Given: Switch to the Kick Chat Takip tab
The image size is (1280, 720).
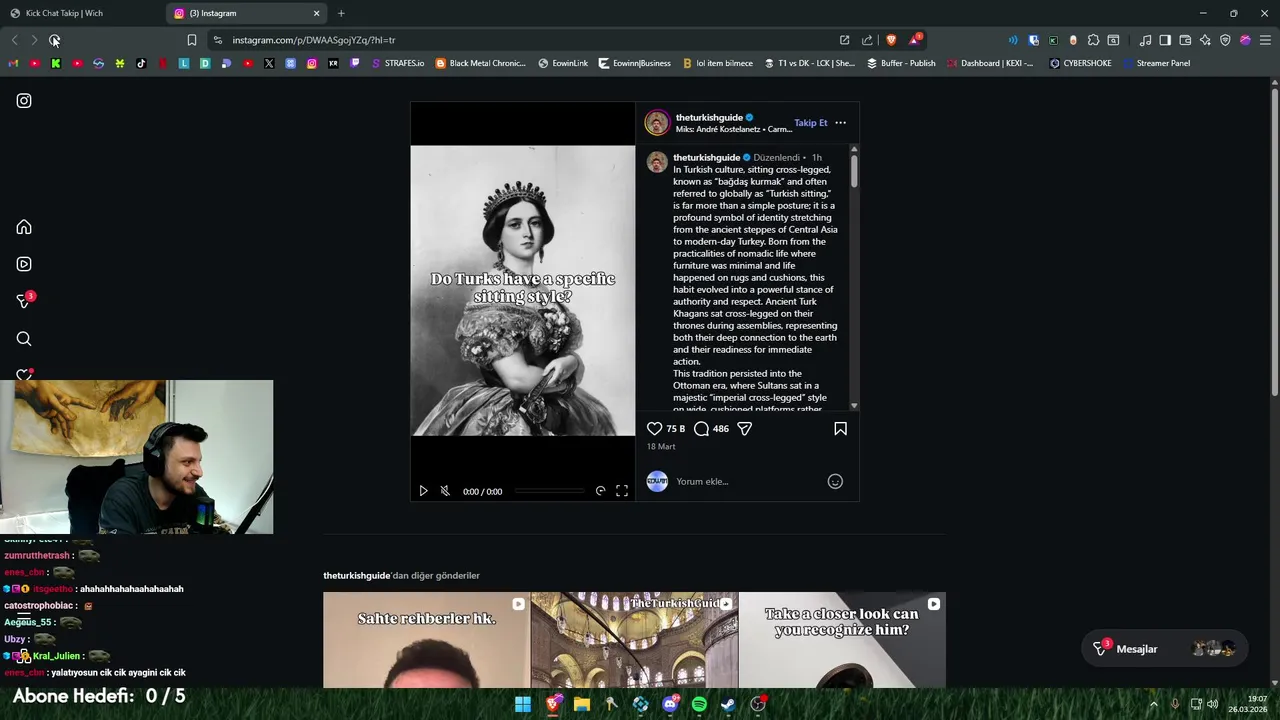Looking at the screenshot, I should click(80, 13).
